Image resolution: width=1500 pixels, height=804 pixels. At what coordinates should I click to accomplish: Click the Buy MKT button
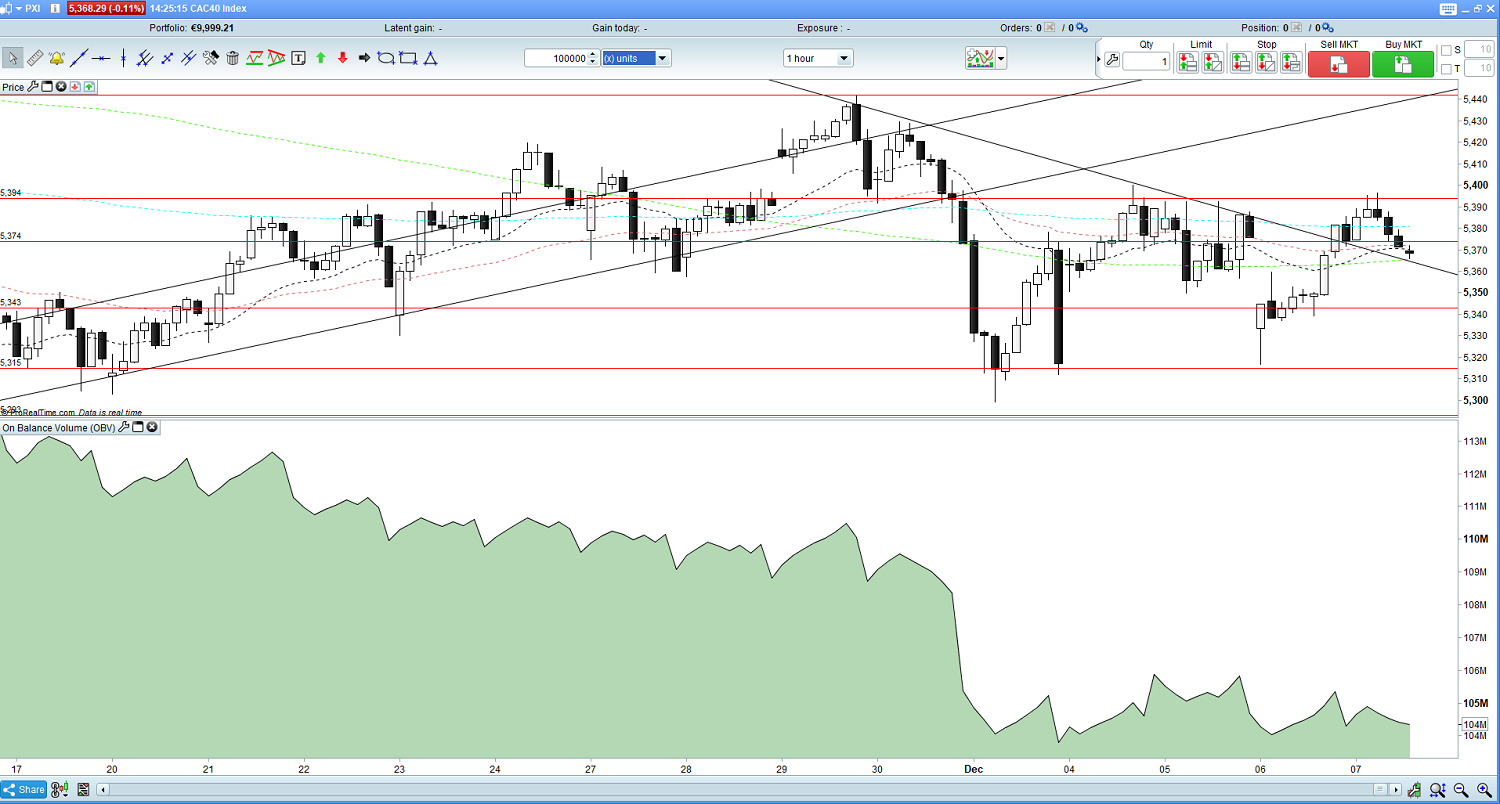[x=1402, y=64]
